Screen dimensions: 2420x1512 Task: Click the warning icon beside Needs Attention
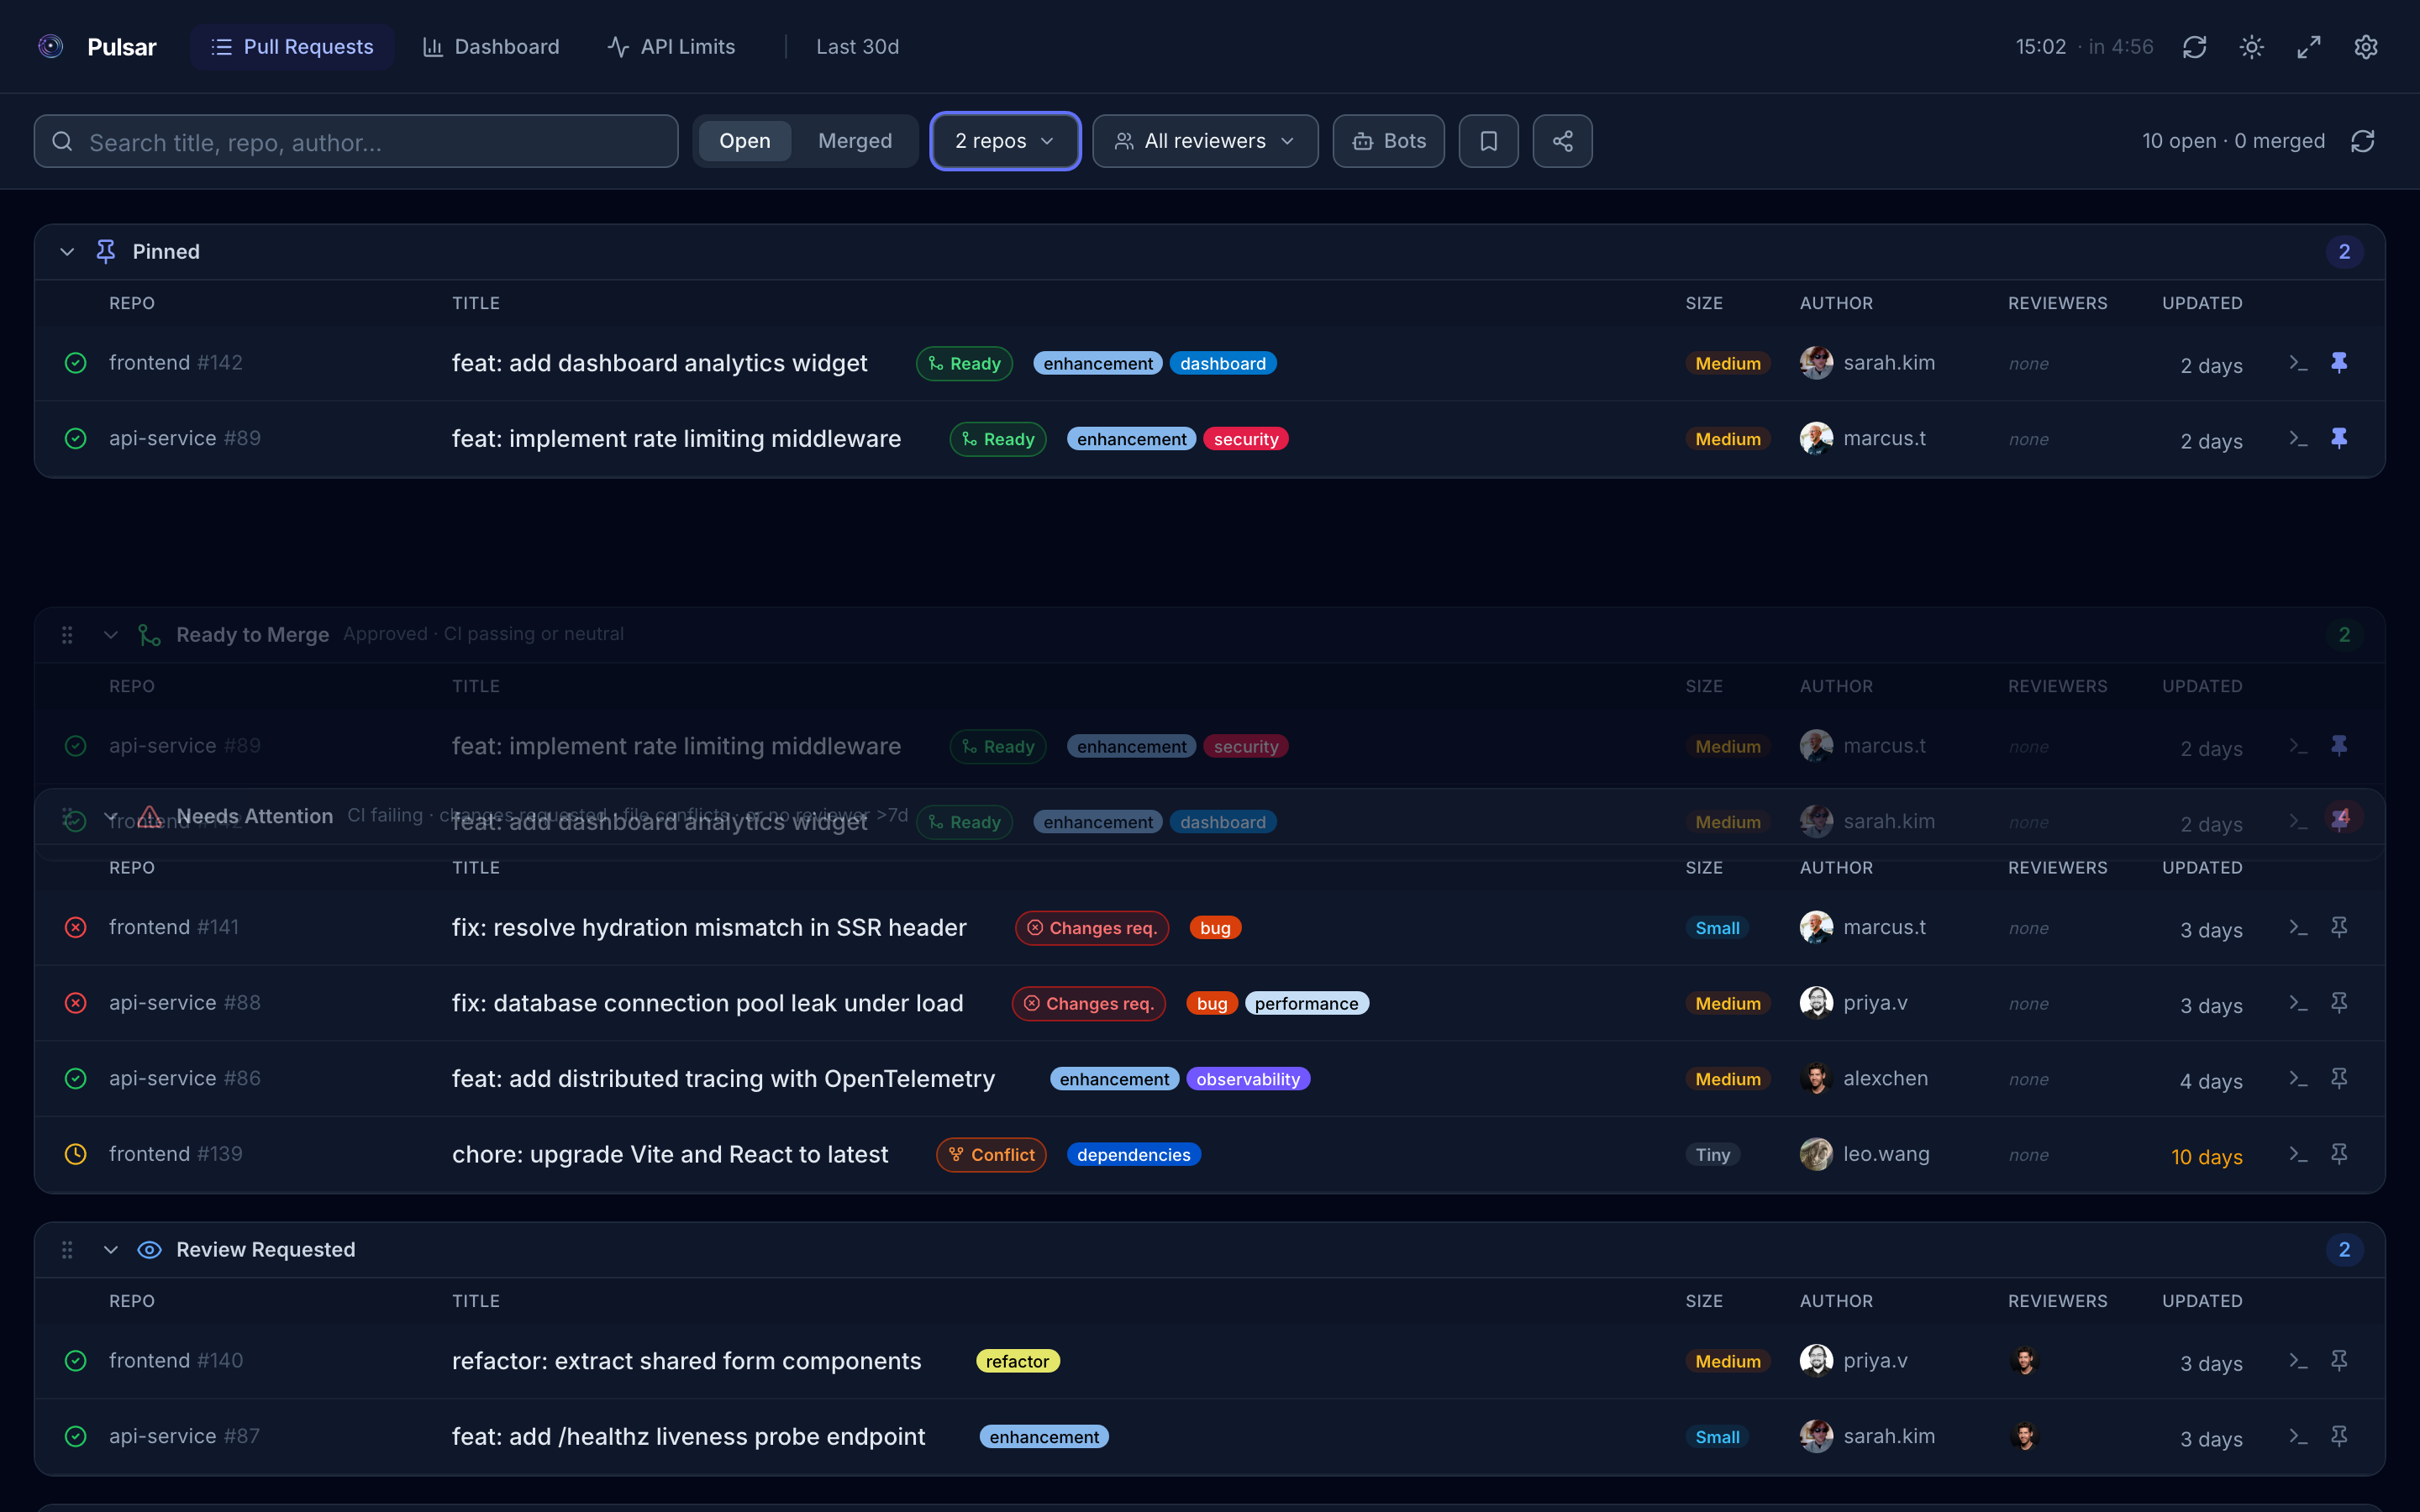click(x=149, y=816)
